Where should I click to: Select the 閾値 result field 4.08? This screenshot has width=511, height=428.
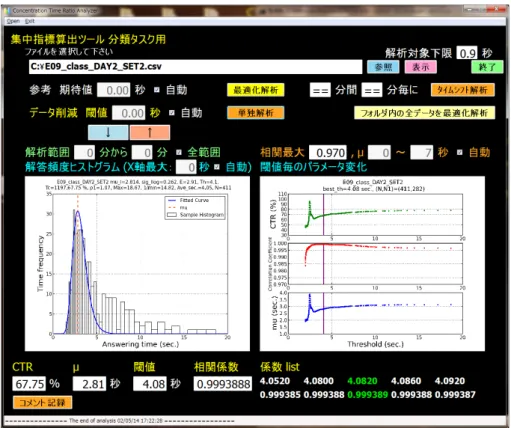pyautogui.click(x=150, y=384)
